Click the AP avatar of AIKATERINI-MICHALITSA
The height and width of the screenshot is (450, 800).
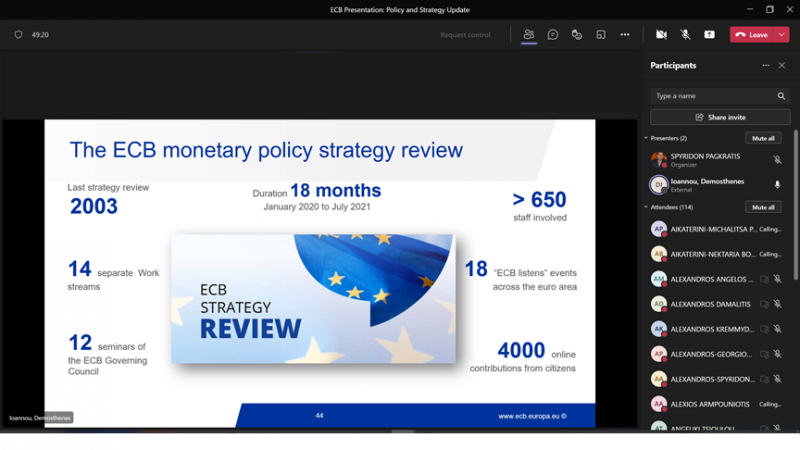tap(659, 229)
